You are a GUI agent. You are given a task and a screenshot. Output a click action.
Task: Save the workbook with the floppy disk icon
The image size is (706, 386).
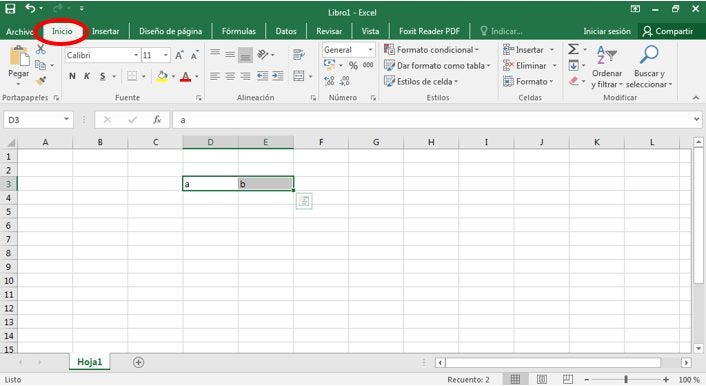[x=10, y=8]
